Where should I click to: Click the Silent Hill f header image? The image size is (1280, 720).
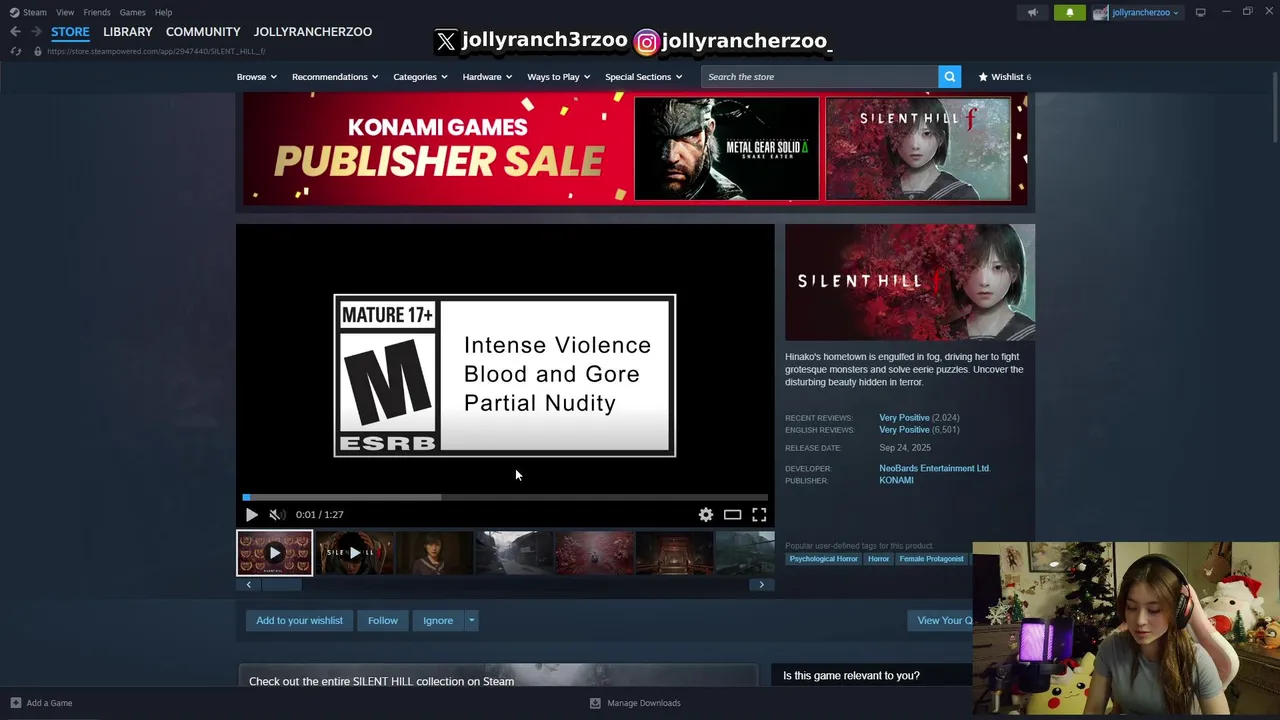(x=910, y=282)
